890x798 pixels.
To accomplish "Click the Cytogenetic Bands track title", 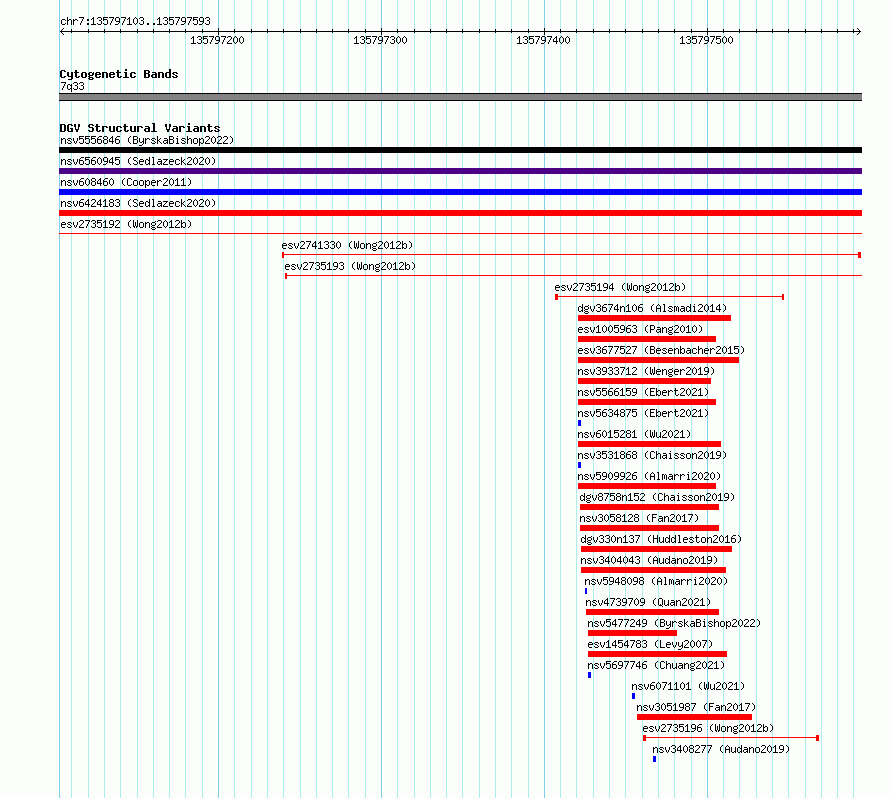I will (x=119, y=74).
